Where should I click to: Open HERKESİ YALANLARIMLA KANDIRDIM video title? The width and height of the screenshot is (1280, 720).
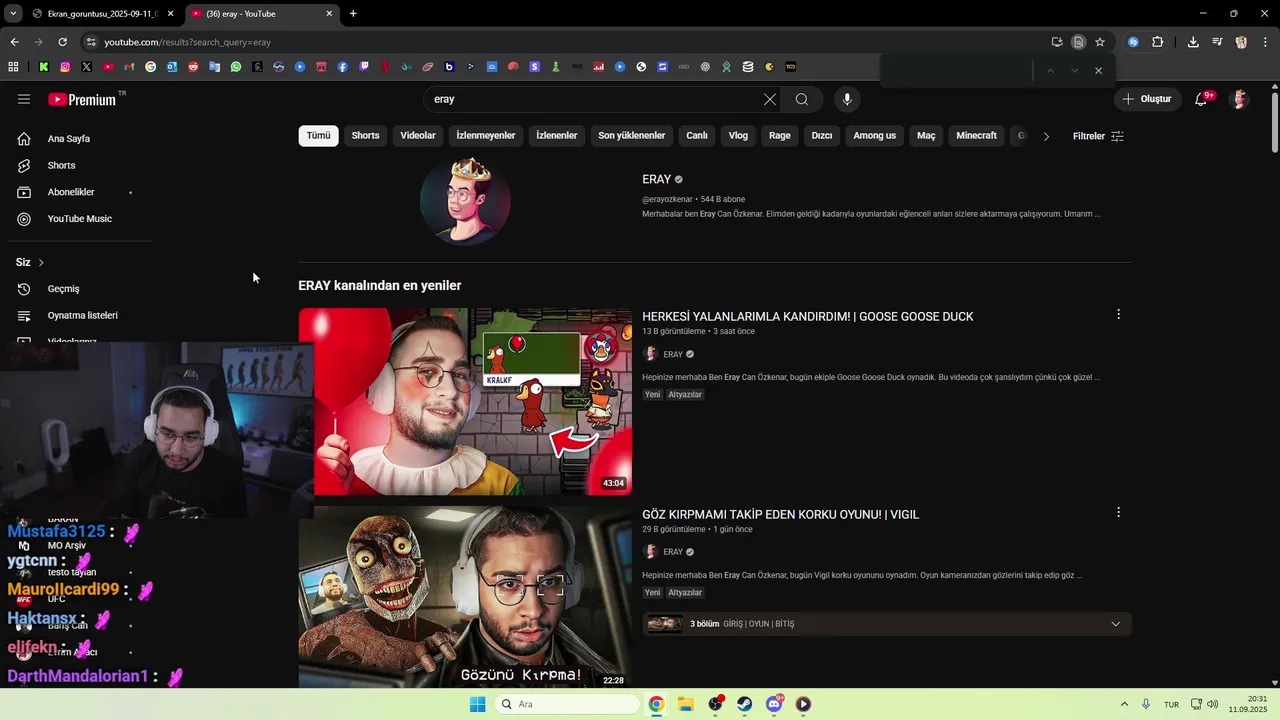point(808,317)
